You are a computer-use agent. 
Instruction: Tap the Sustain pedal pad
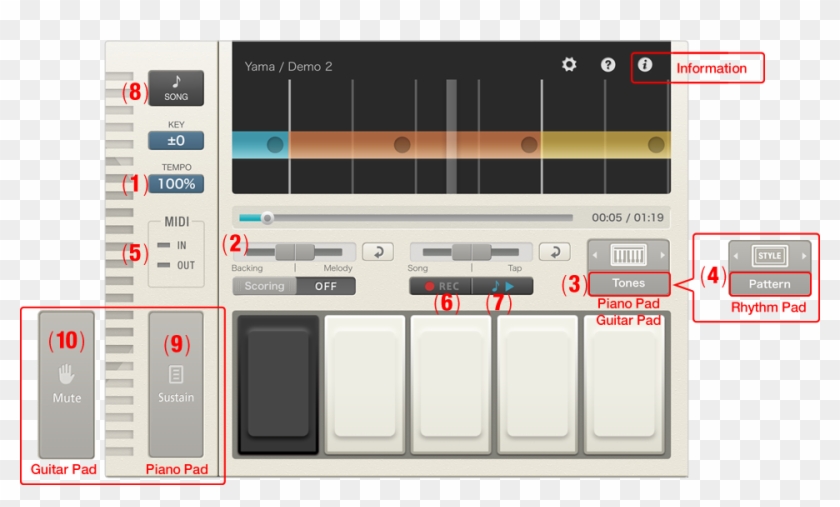click(x=176, y=384)
